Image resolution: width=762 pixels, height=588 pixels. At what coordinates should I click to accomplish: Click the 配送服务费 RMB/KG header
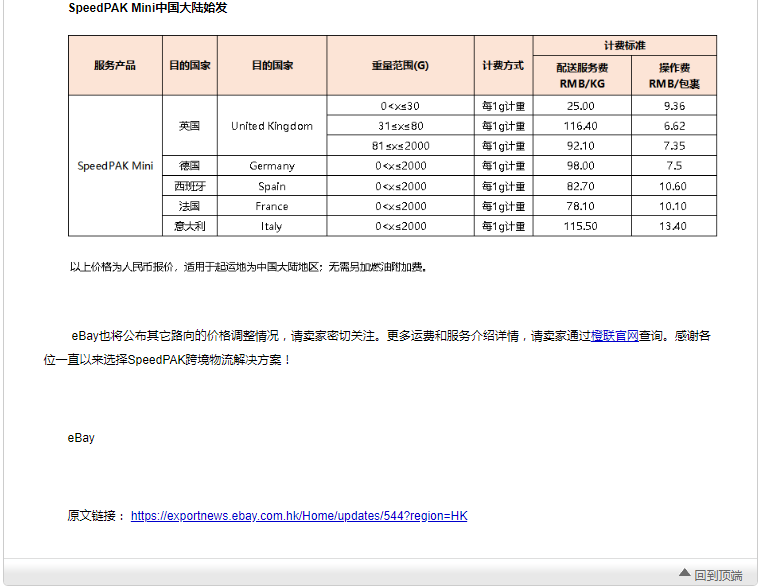point(582,75)
